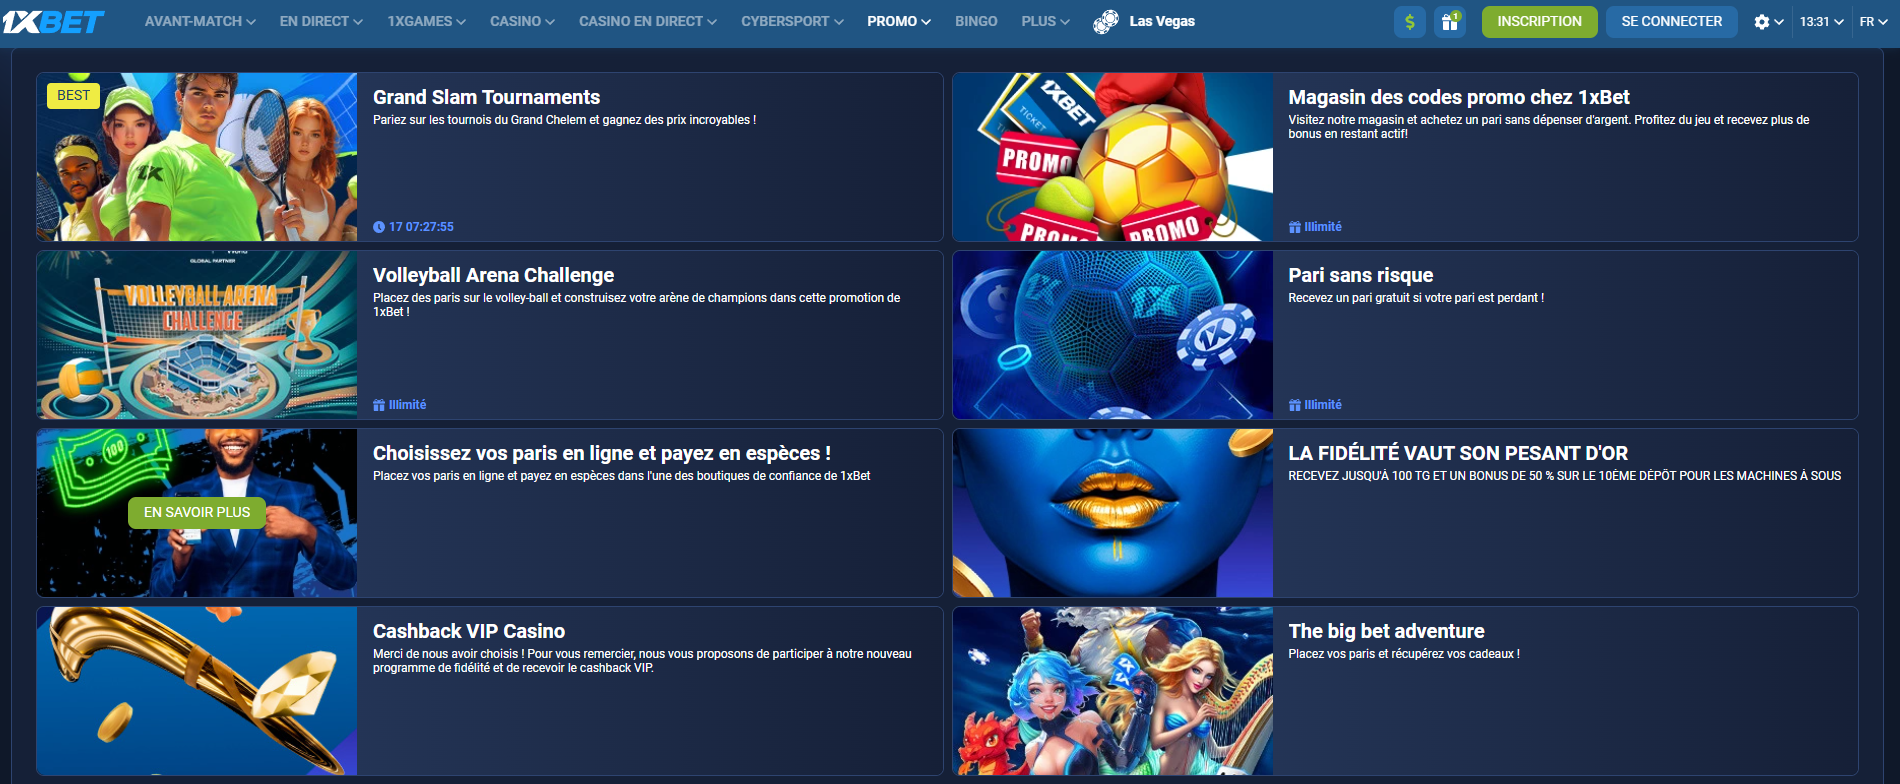Viewport: 1900px width, 784px height.
Task: Select the CYBERSPORT menu item
Action: coord(791,21)
